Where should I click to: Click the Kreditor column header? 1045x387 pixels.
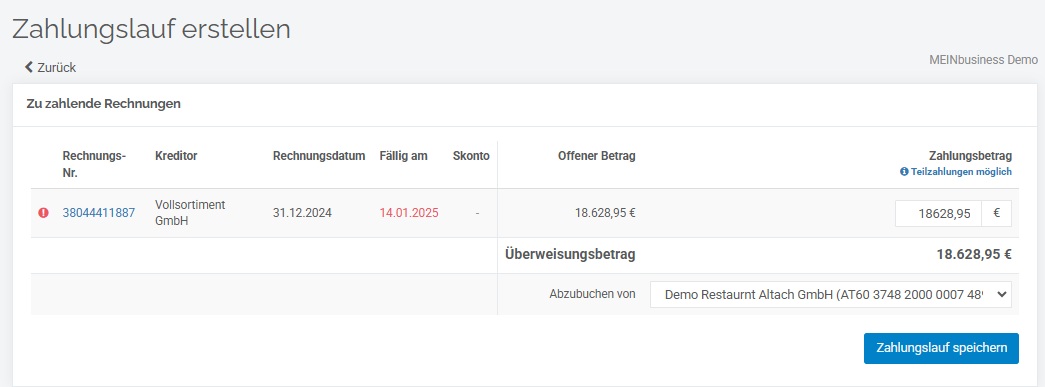(x=176, y=156)
